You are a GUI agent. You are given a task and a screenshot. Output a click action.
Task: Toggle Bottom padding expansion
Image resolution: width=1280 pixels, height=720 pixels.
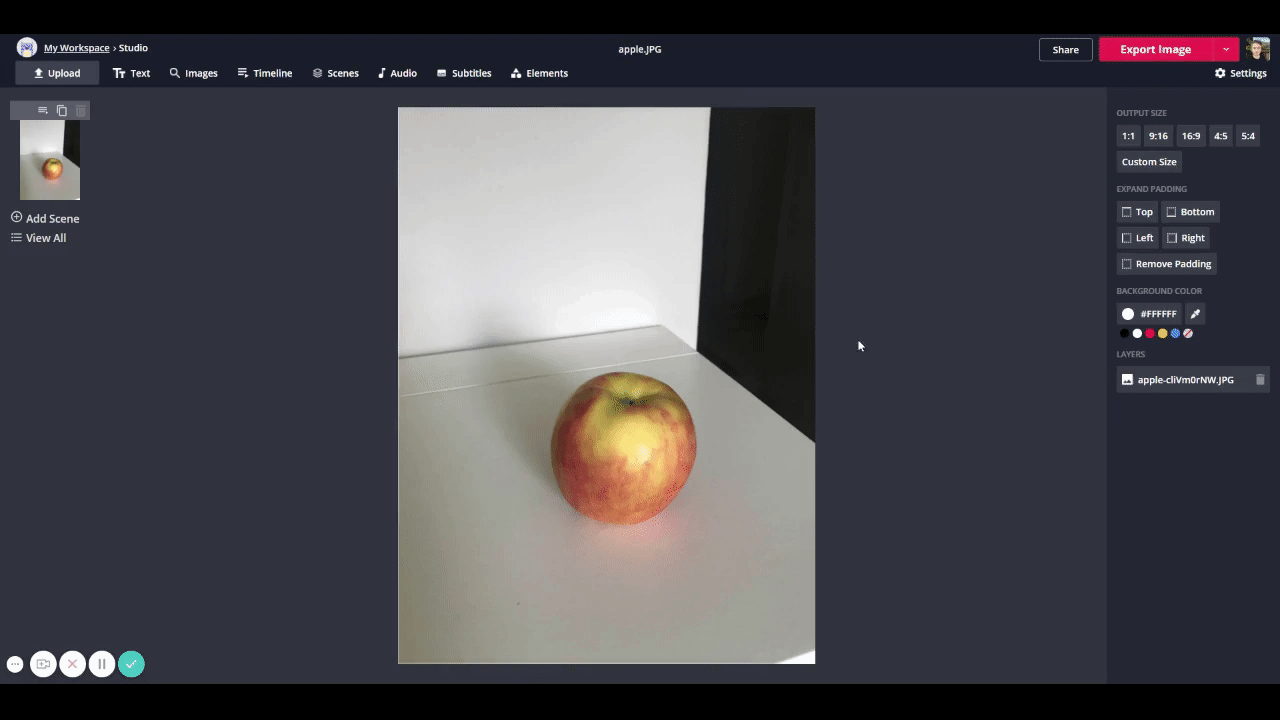[x=1189, y=212]
